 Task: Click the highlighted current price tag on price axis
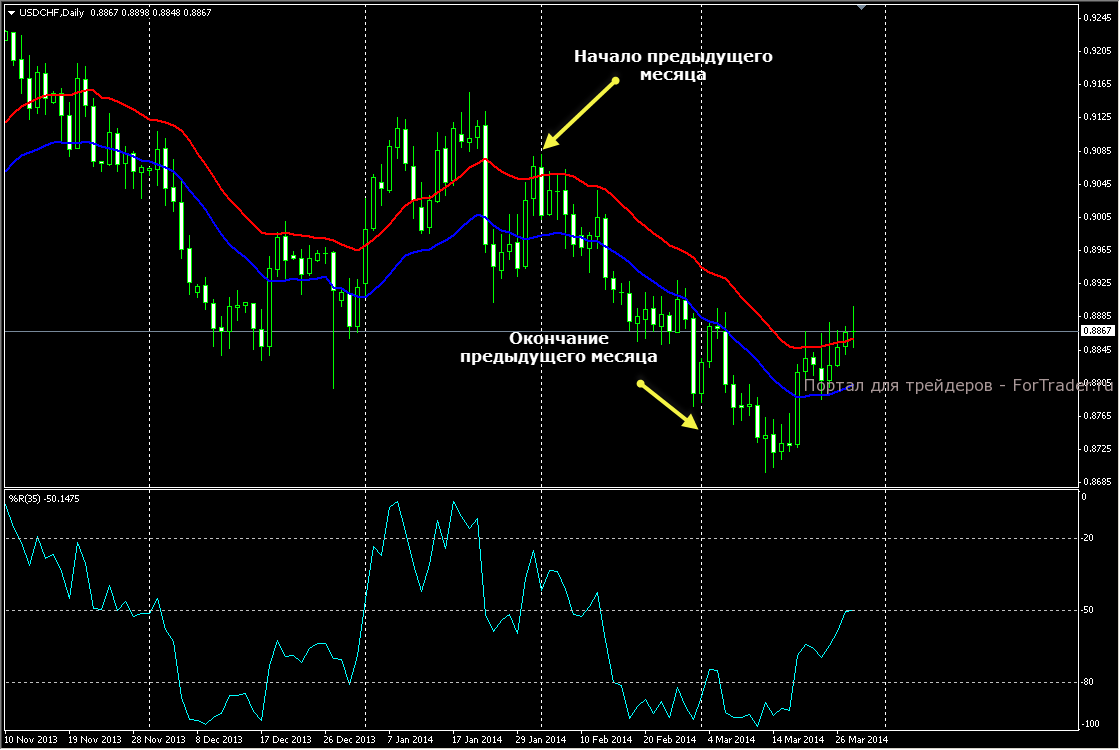coord(1097,331)
